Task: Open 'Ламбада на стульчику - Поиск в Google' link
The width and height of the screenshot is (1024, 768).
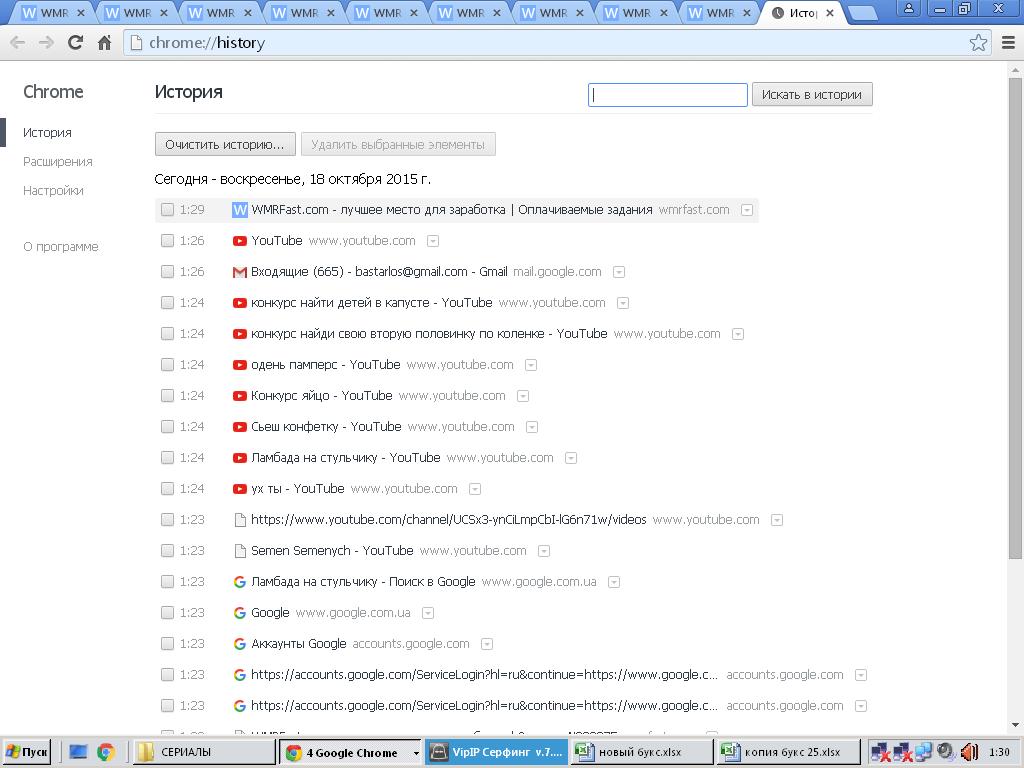Action: [x=363, y=582]
